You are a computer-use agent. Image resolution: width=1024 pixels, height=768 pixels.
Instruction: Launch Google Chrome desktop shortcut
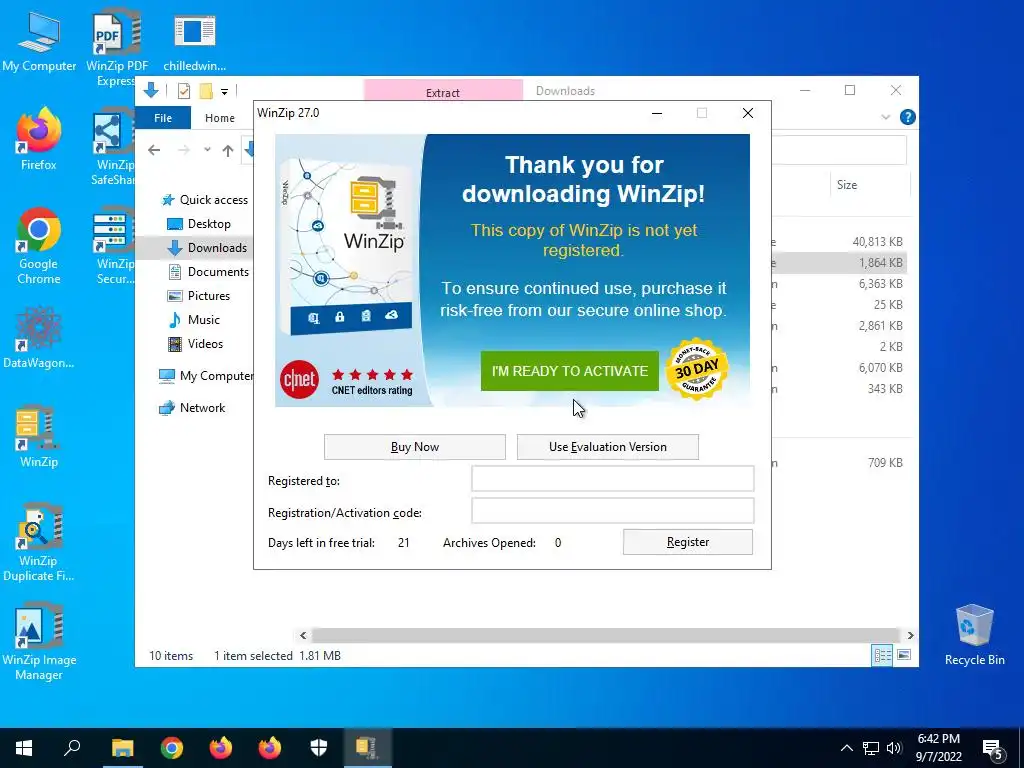point(39,247)
